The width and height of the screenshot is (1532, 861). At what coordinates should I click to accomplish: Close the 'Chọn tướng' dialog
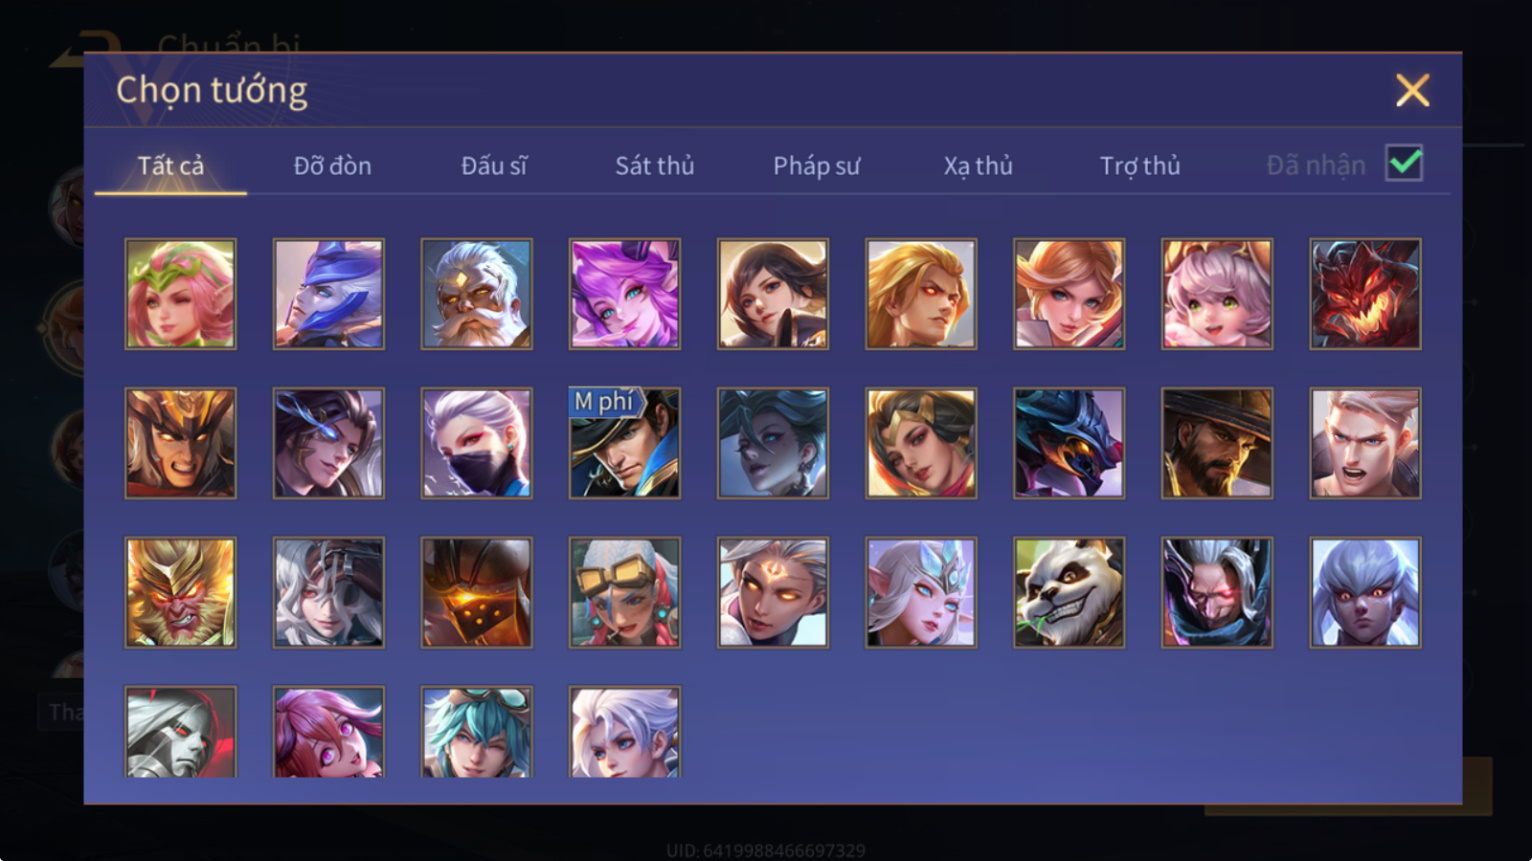1412,91
